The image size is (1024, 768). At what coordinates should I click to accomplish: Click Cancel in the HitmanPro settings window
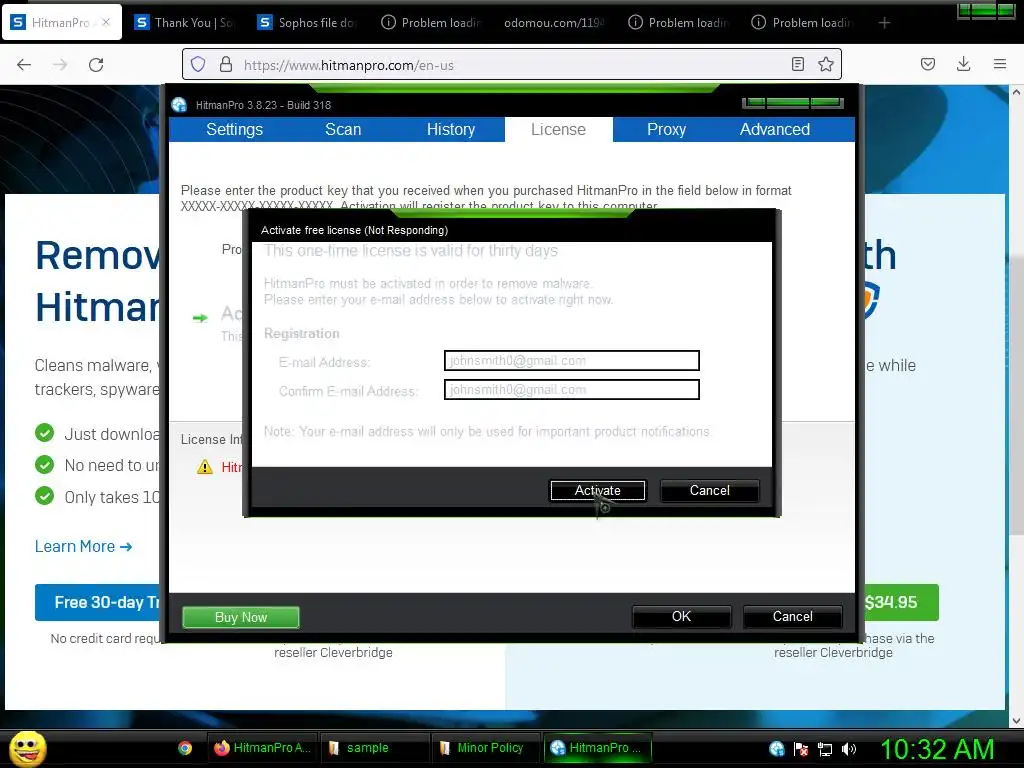(792, 616)
